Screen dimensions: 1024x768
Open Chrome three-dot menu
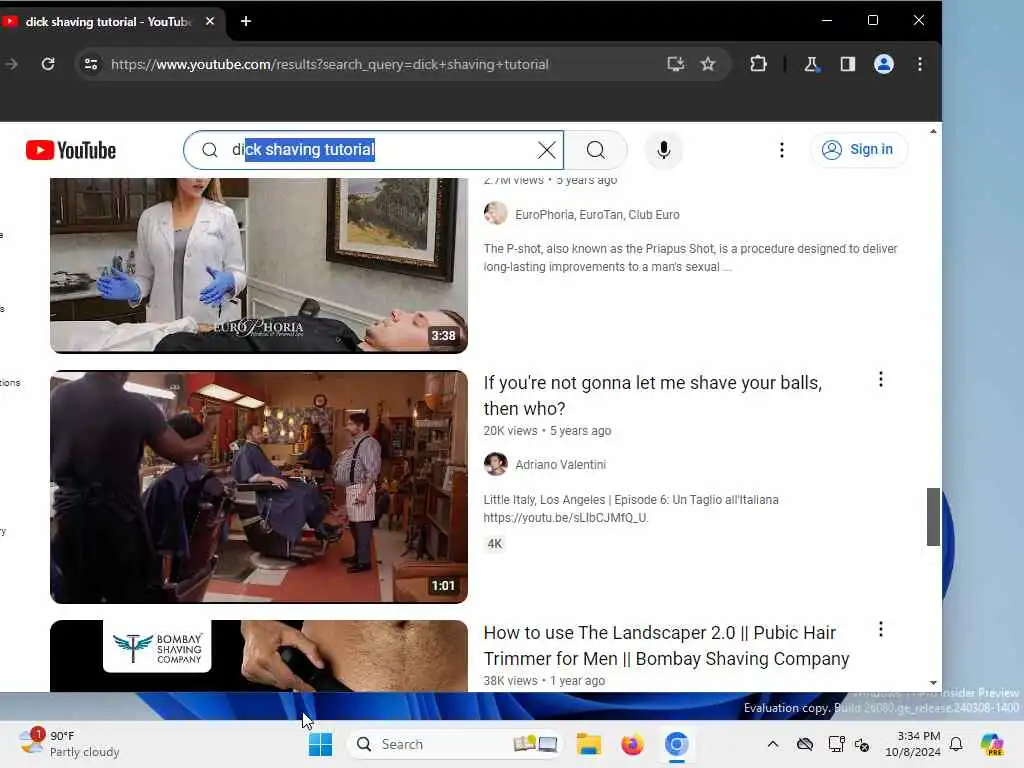(920, 64)
